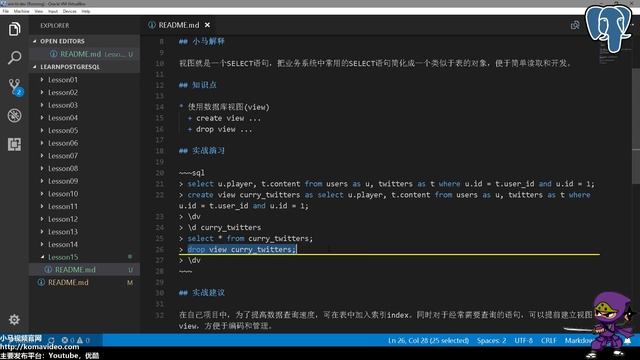Image resolution: width=640 pixels, height=360 pixels.
Task: Change end of line CRLF setting
Action: coord(549,340)
